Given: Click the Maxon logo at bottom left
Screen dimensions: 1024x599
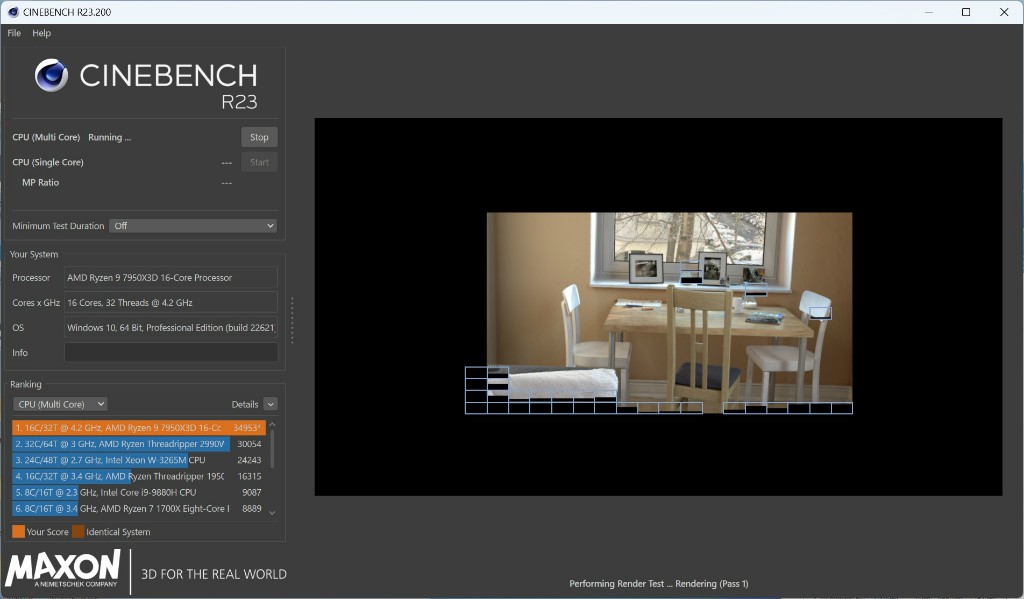Looking at the screenshot, I should click(63, 569).
